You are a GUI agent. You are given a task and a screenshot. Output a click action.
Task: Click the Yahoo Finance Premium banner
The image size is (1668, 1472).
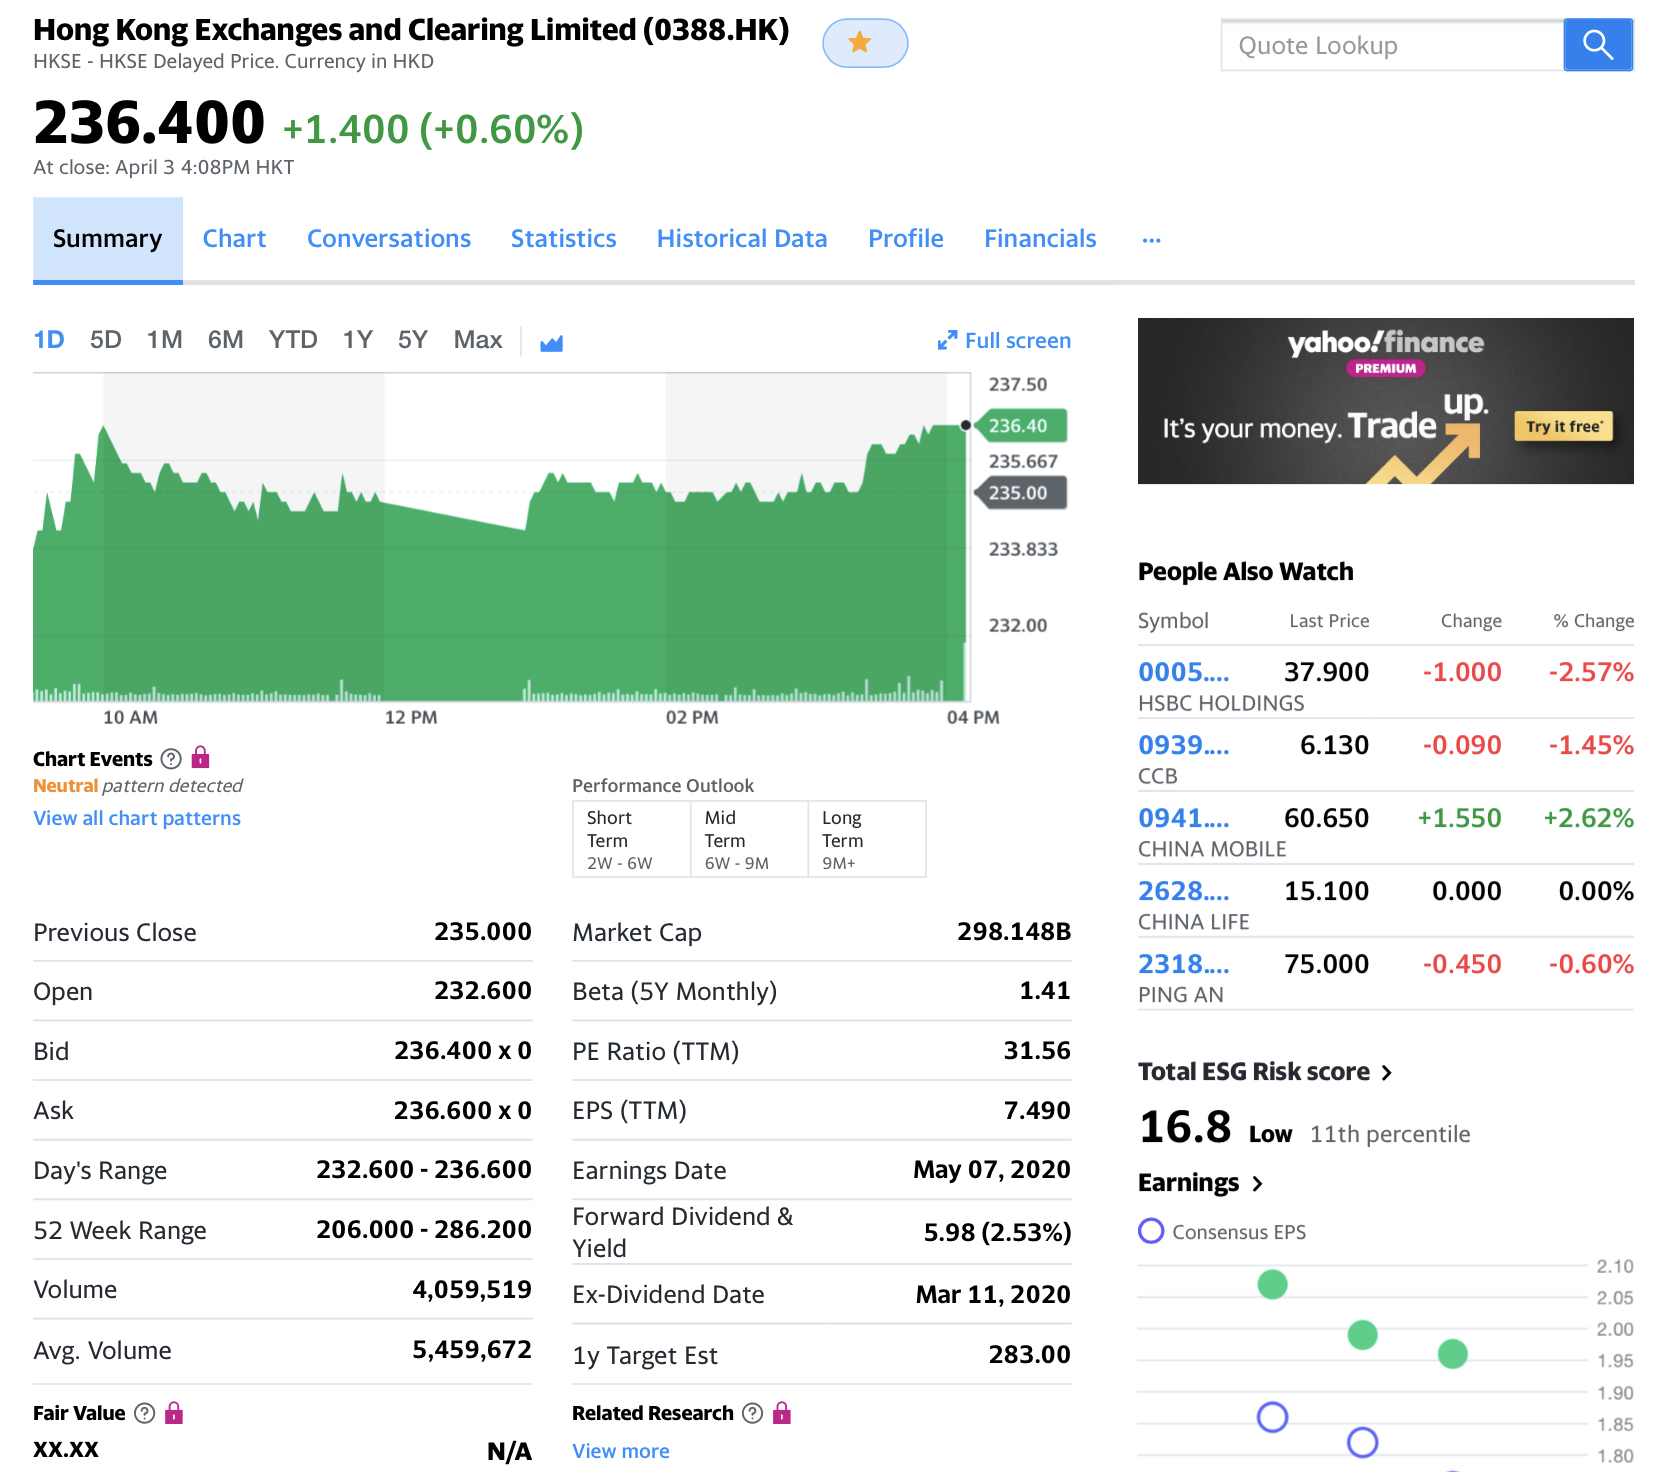tap(1386, 401)
